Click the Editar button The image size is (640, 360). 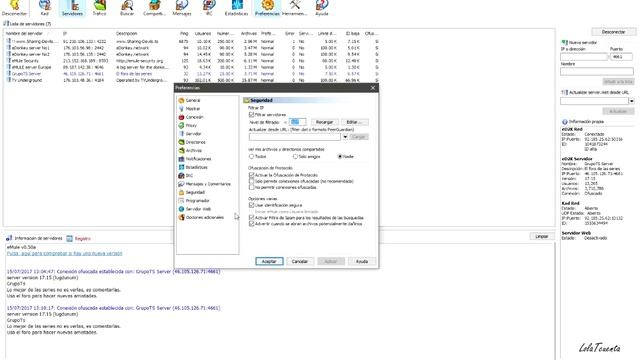tap(354, 122)
